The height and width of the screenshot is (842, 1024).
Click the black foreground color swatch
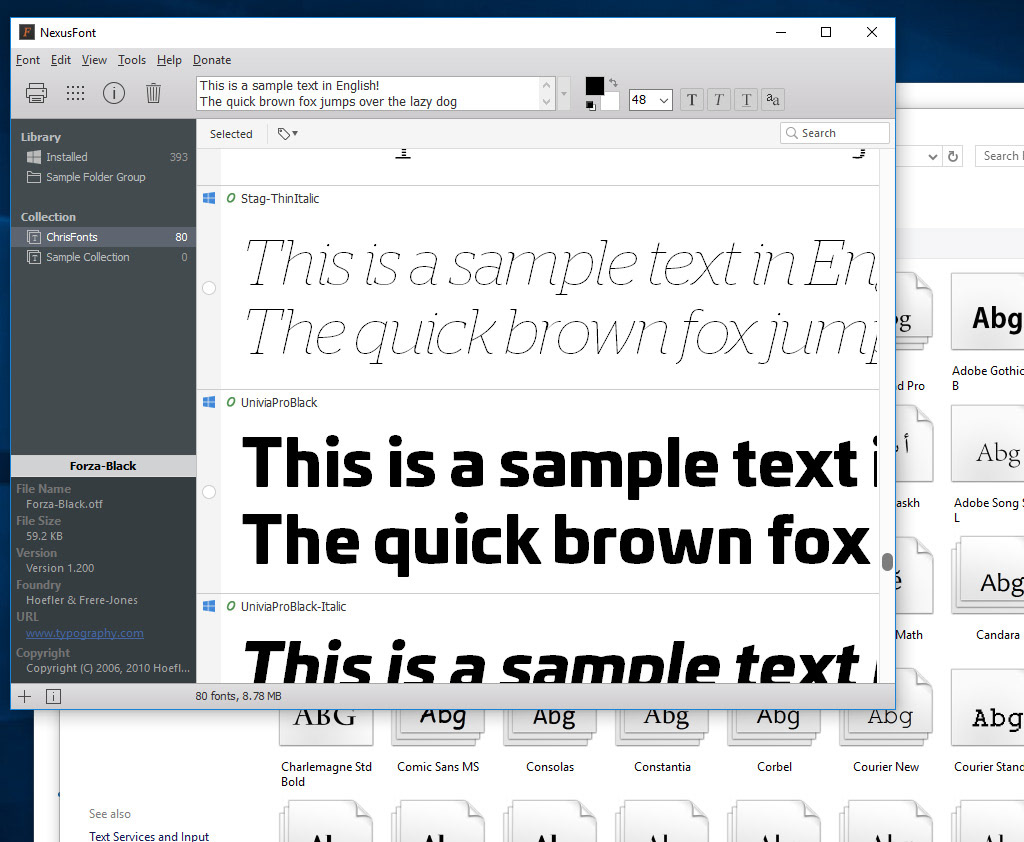pyautogui.click(x=594, y=86)
